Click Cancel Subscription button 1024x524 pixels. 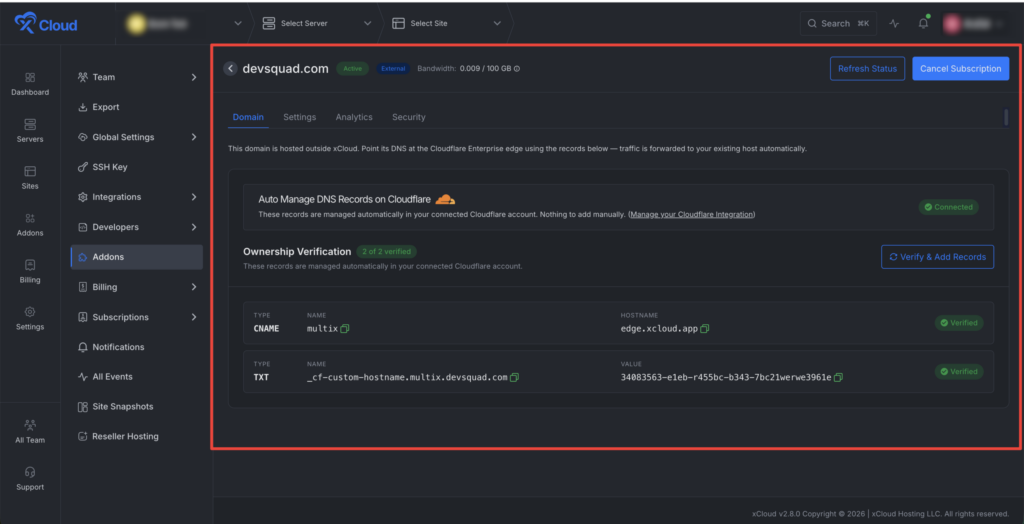pos(961,69)
